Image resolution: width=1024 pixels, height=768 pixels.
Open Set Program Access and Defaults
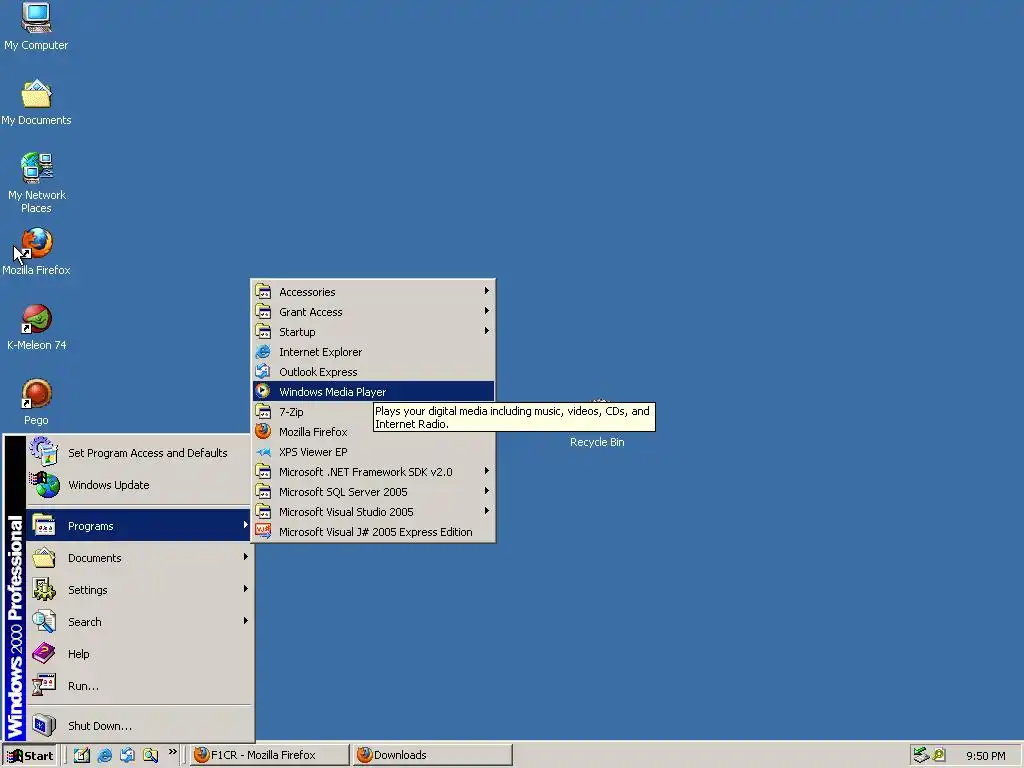(139, 453)
